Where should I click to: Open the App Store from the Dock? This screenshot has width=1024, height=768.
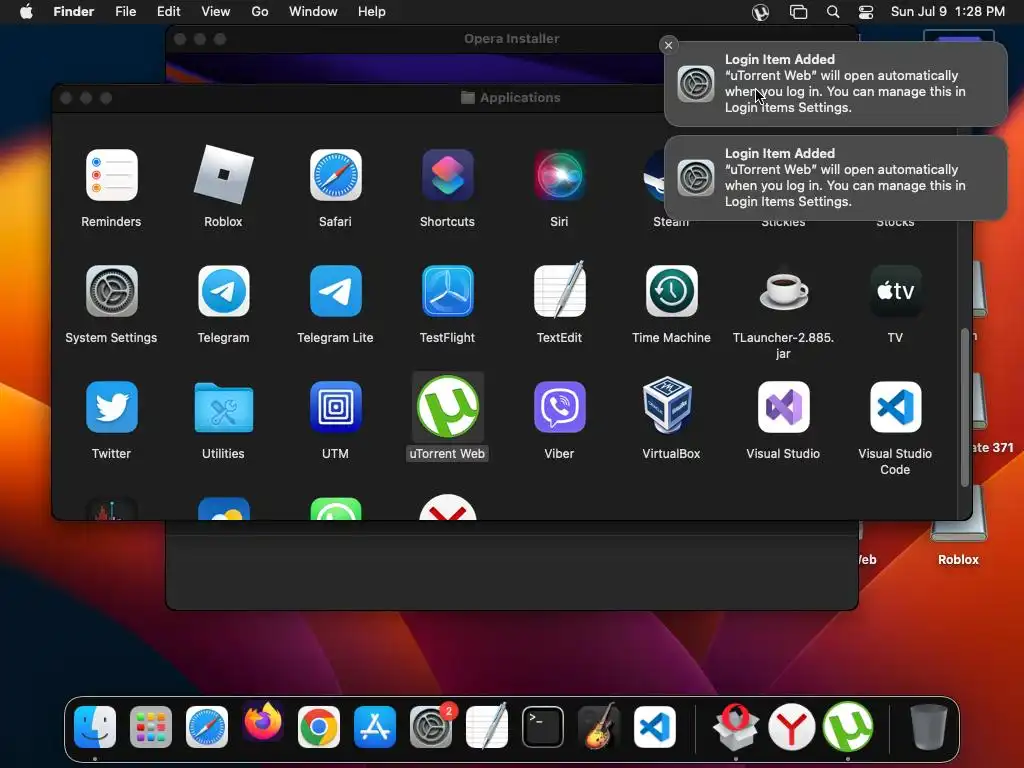pos(375,727)
